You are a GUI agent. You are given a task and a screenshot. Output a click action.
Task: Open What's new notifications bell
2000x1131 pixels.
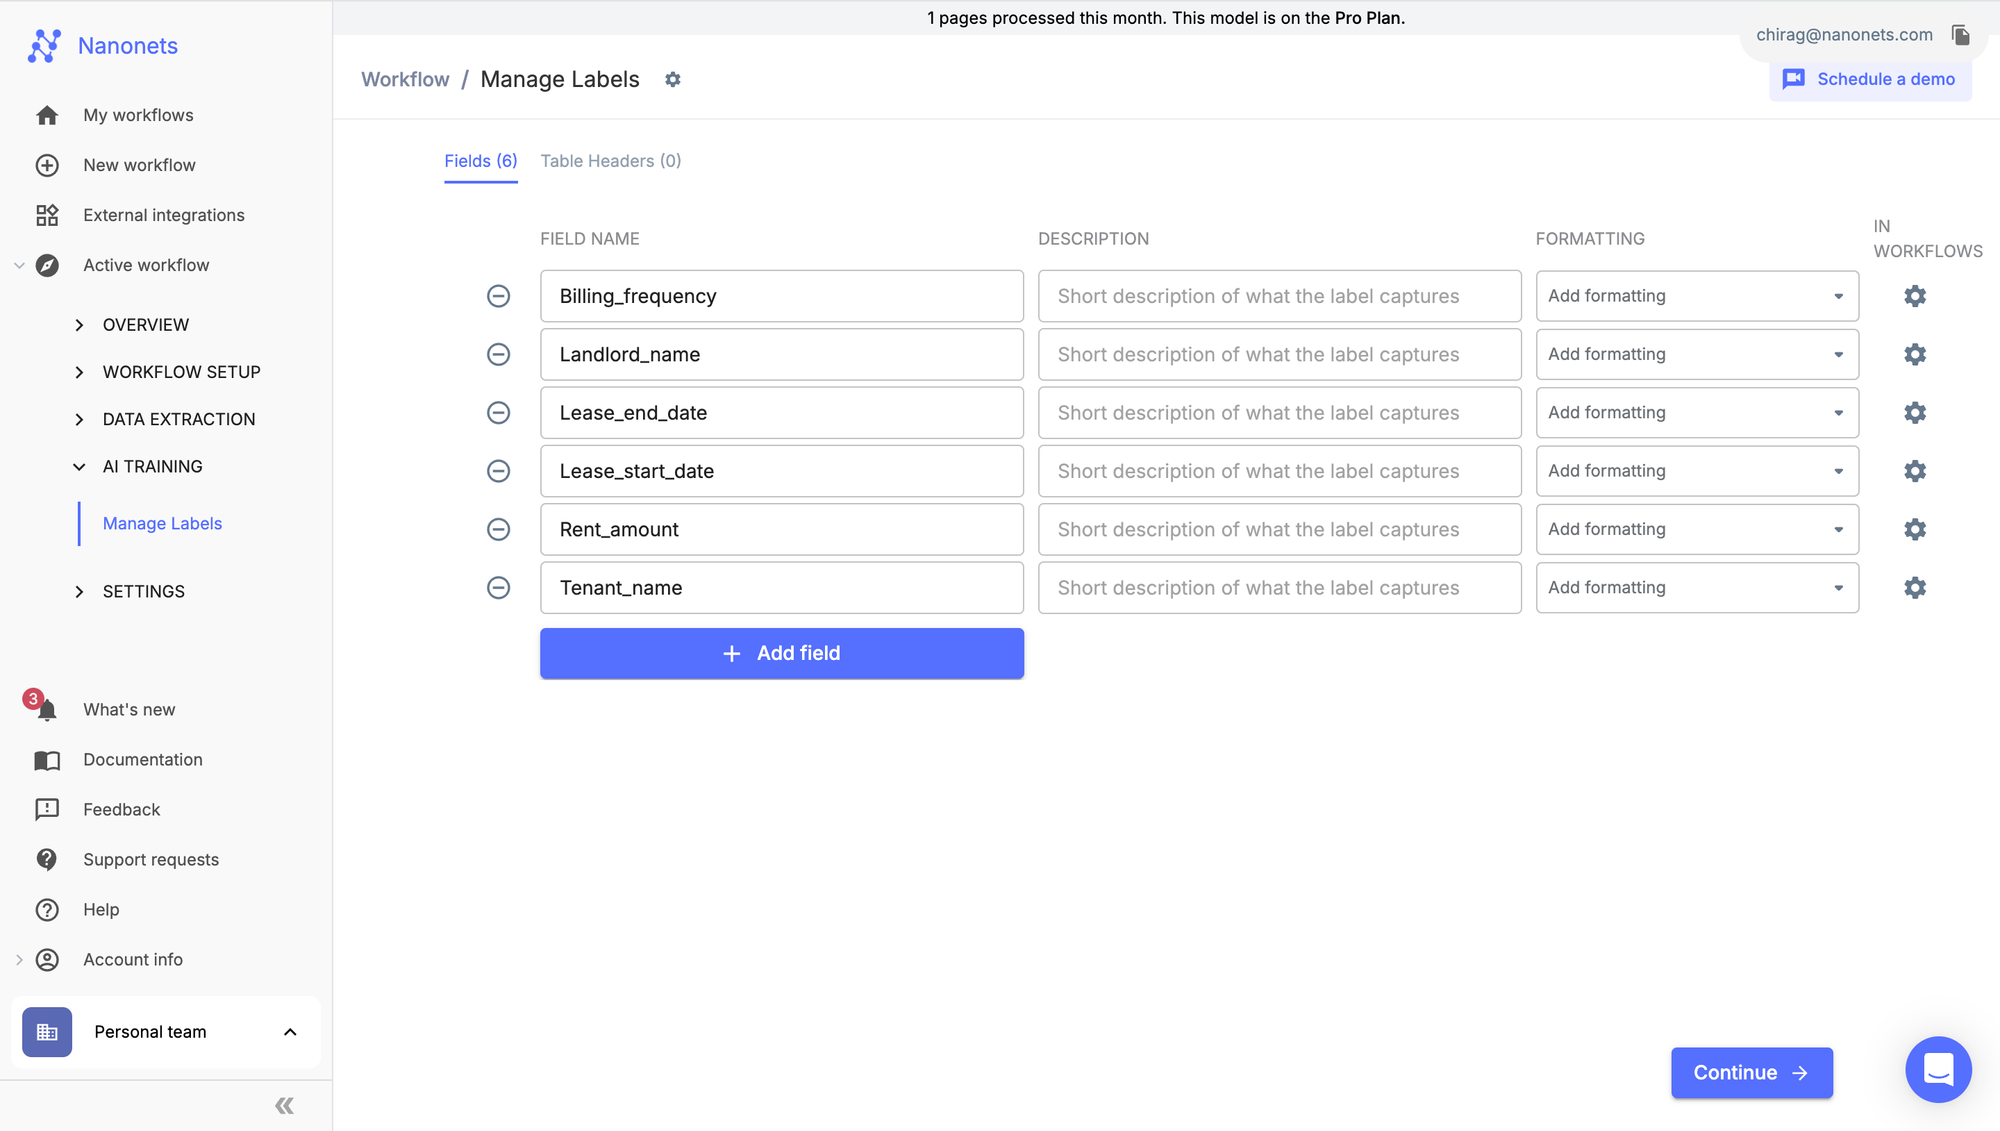46,710
